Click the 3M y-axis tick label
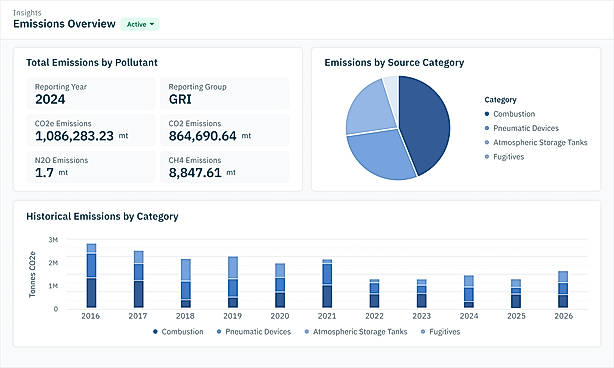614x368 pixels. tap(53, 240)
